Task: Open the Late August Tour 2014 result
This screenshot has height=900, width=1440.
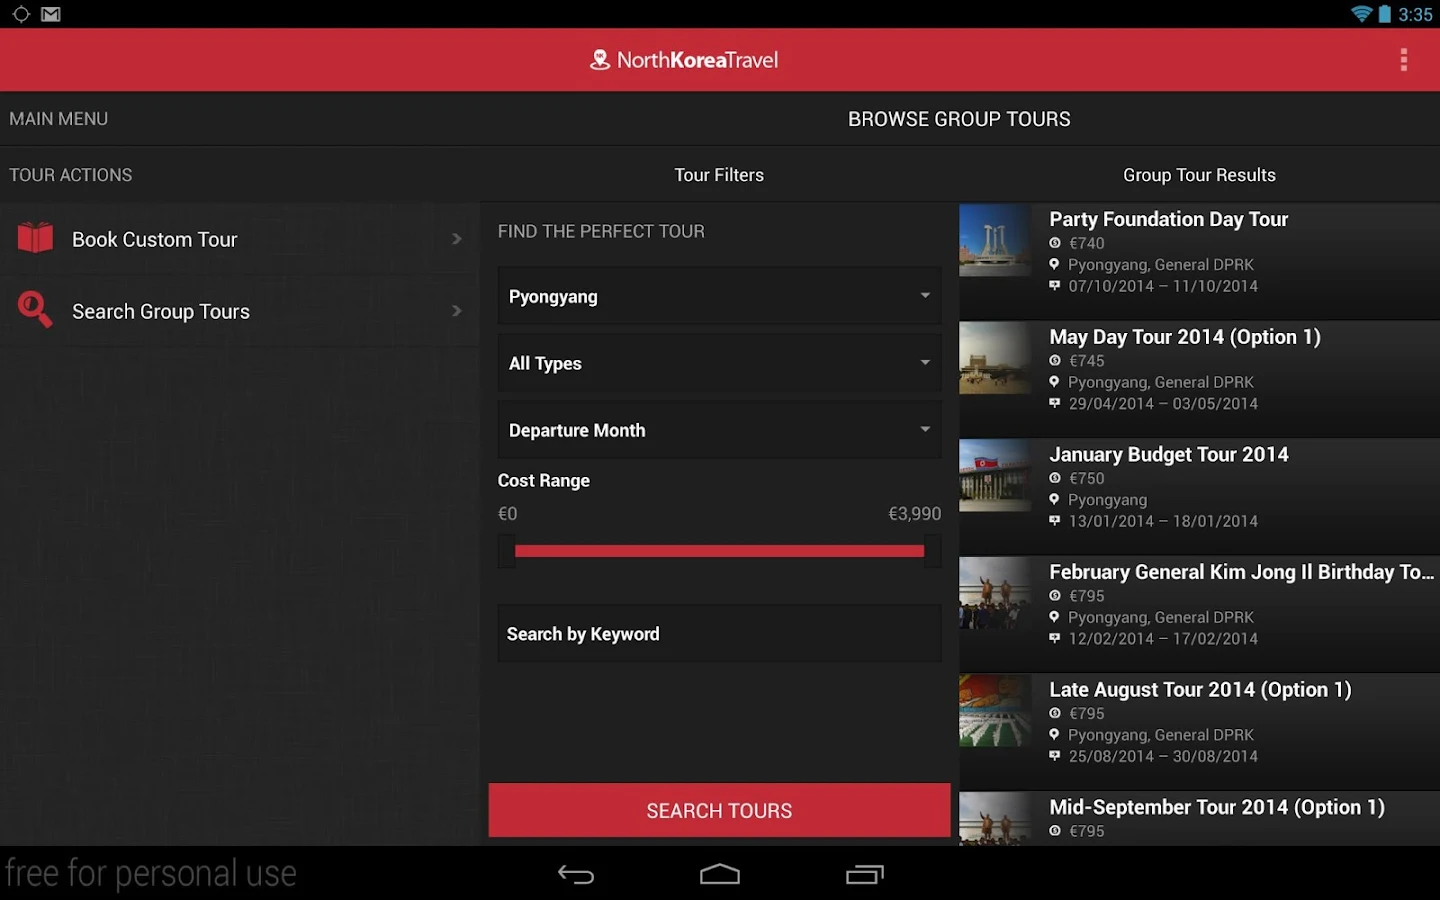Action: 1200,722
